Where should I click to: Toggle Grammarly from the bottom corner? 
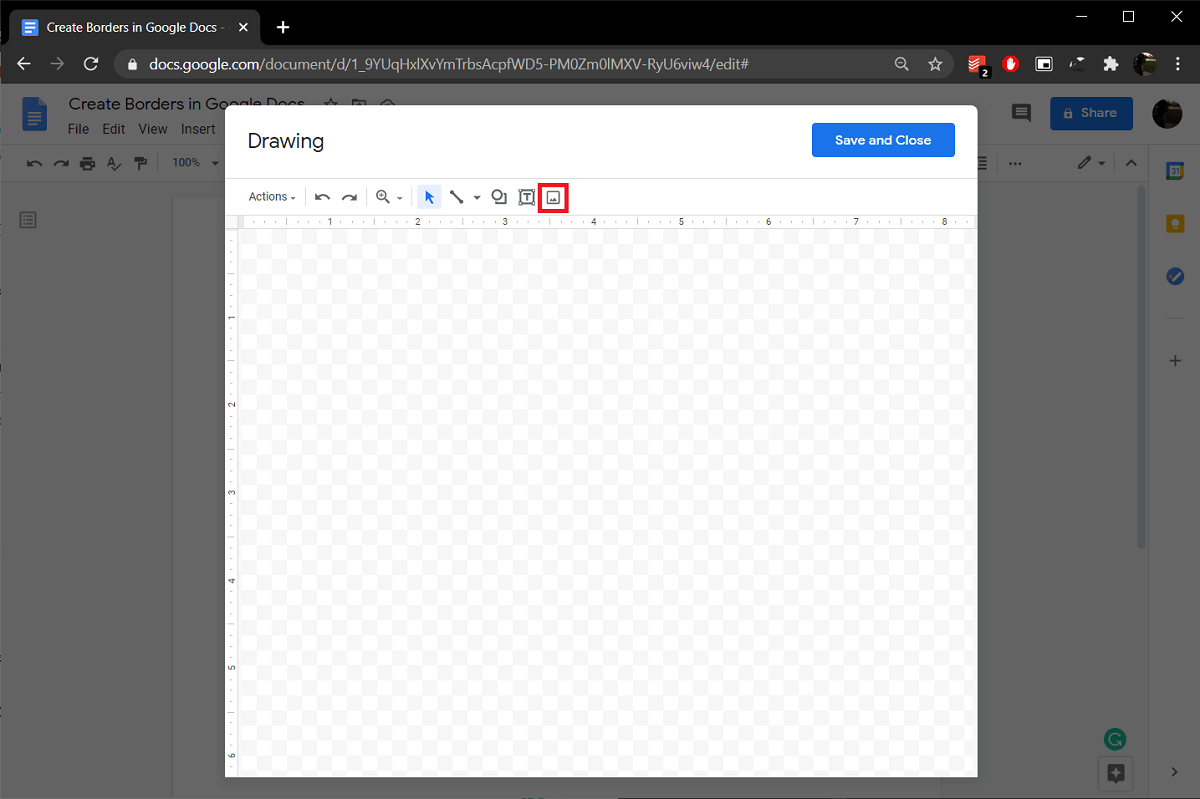pos(1115,739)
